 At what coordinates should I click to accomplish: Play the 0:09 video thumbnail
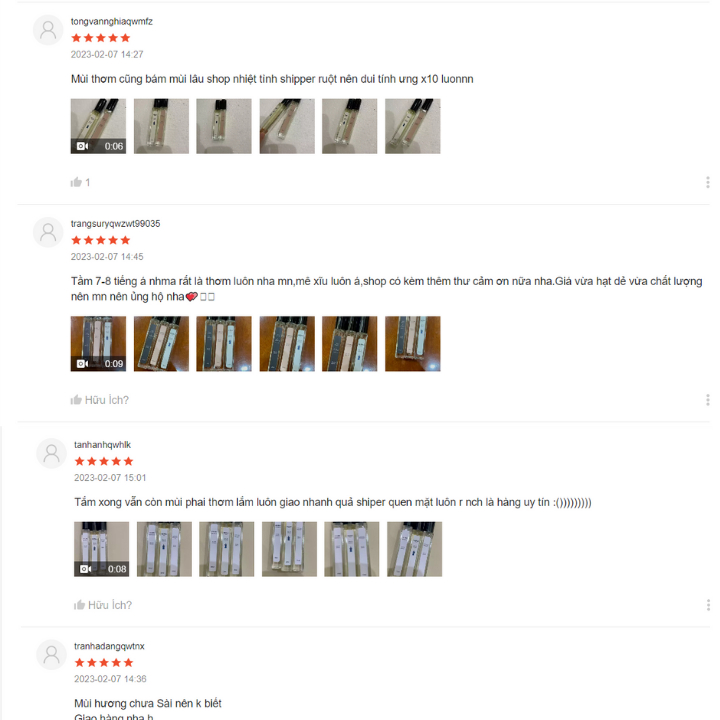(x=98, y=344)
